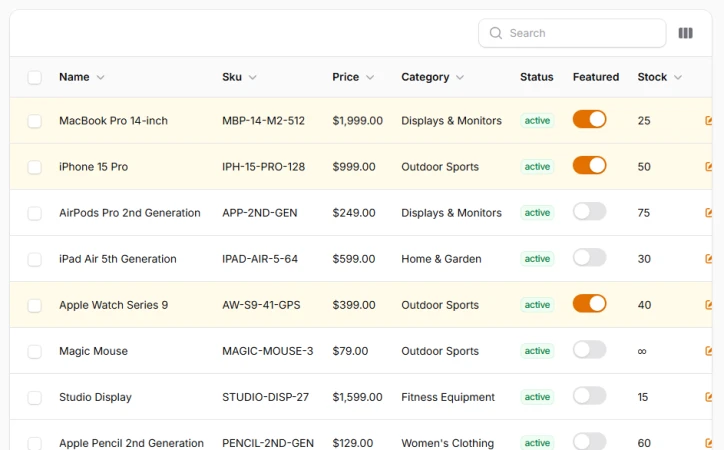Enable Featured toggle for iPad Air
This screenshot has height=450, width=724.
pos(590,258)
